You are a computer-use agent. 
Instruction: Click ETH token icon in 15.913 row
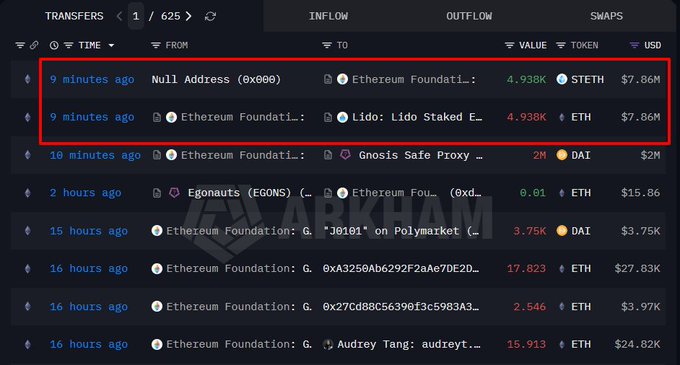(562, 345)
